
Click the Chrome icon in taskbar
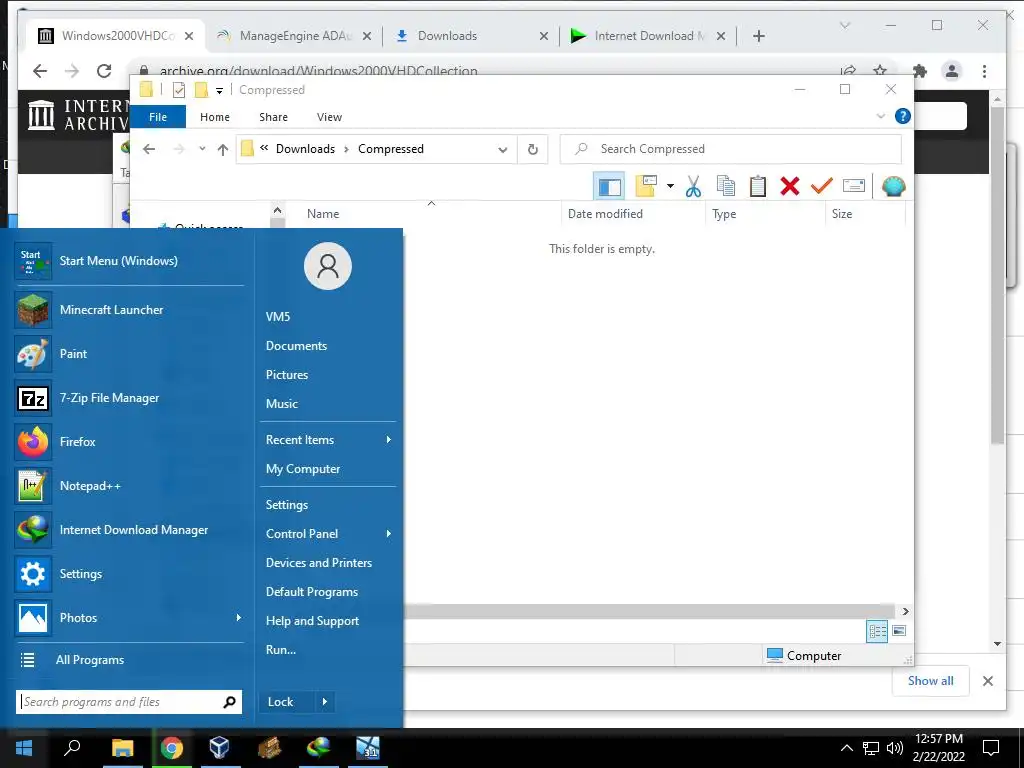(172, 747)
